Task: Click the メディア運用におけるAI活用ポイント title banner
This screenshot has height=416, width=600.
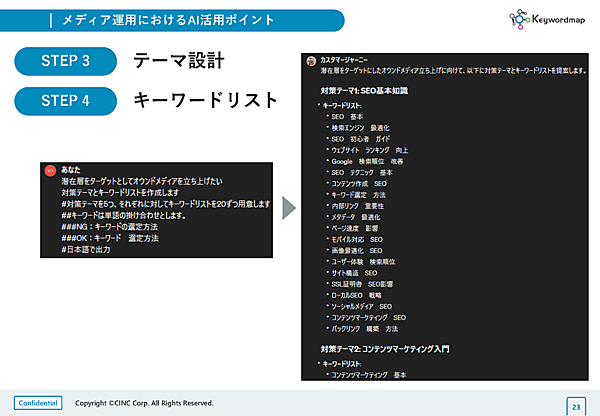Action: [180, 19]
